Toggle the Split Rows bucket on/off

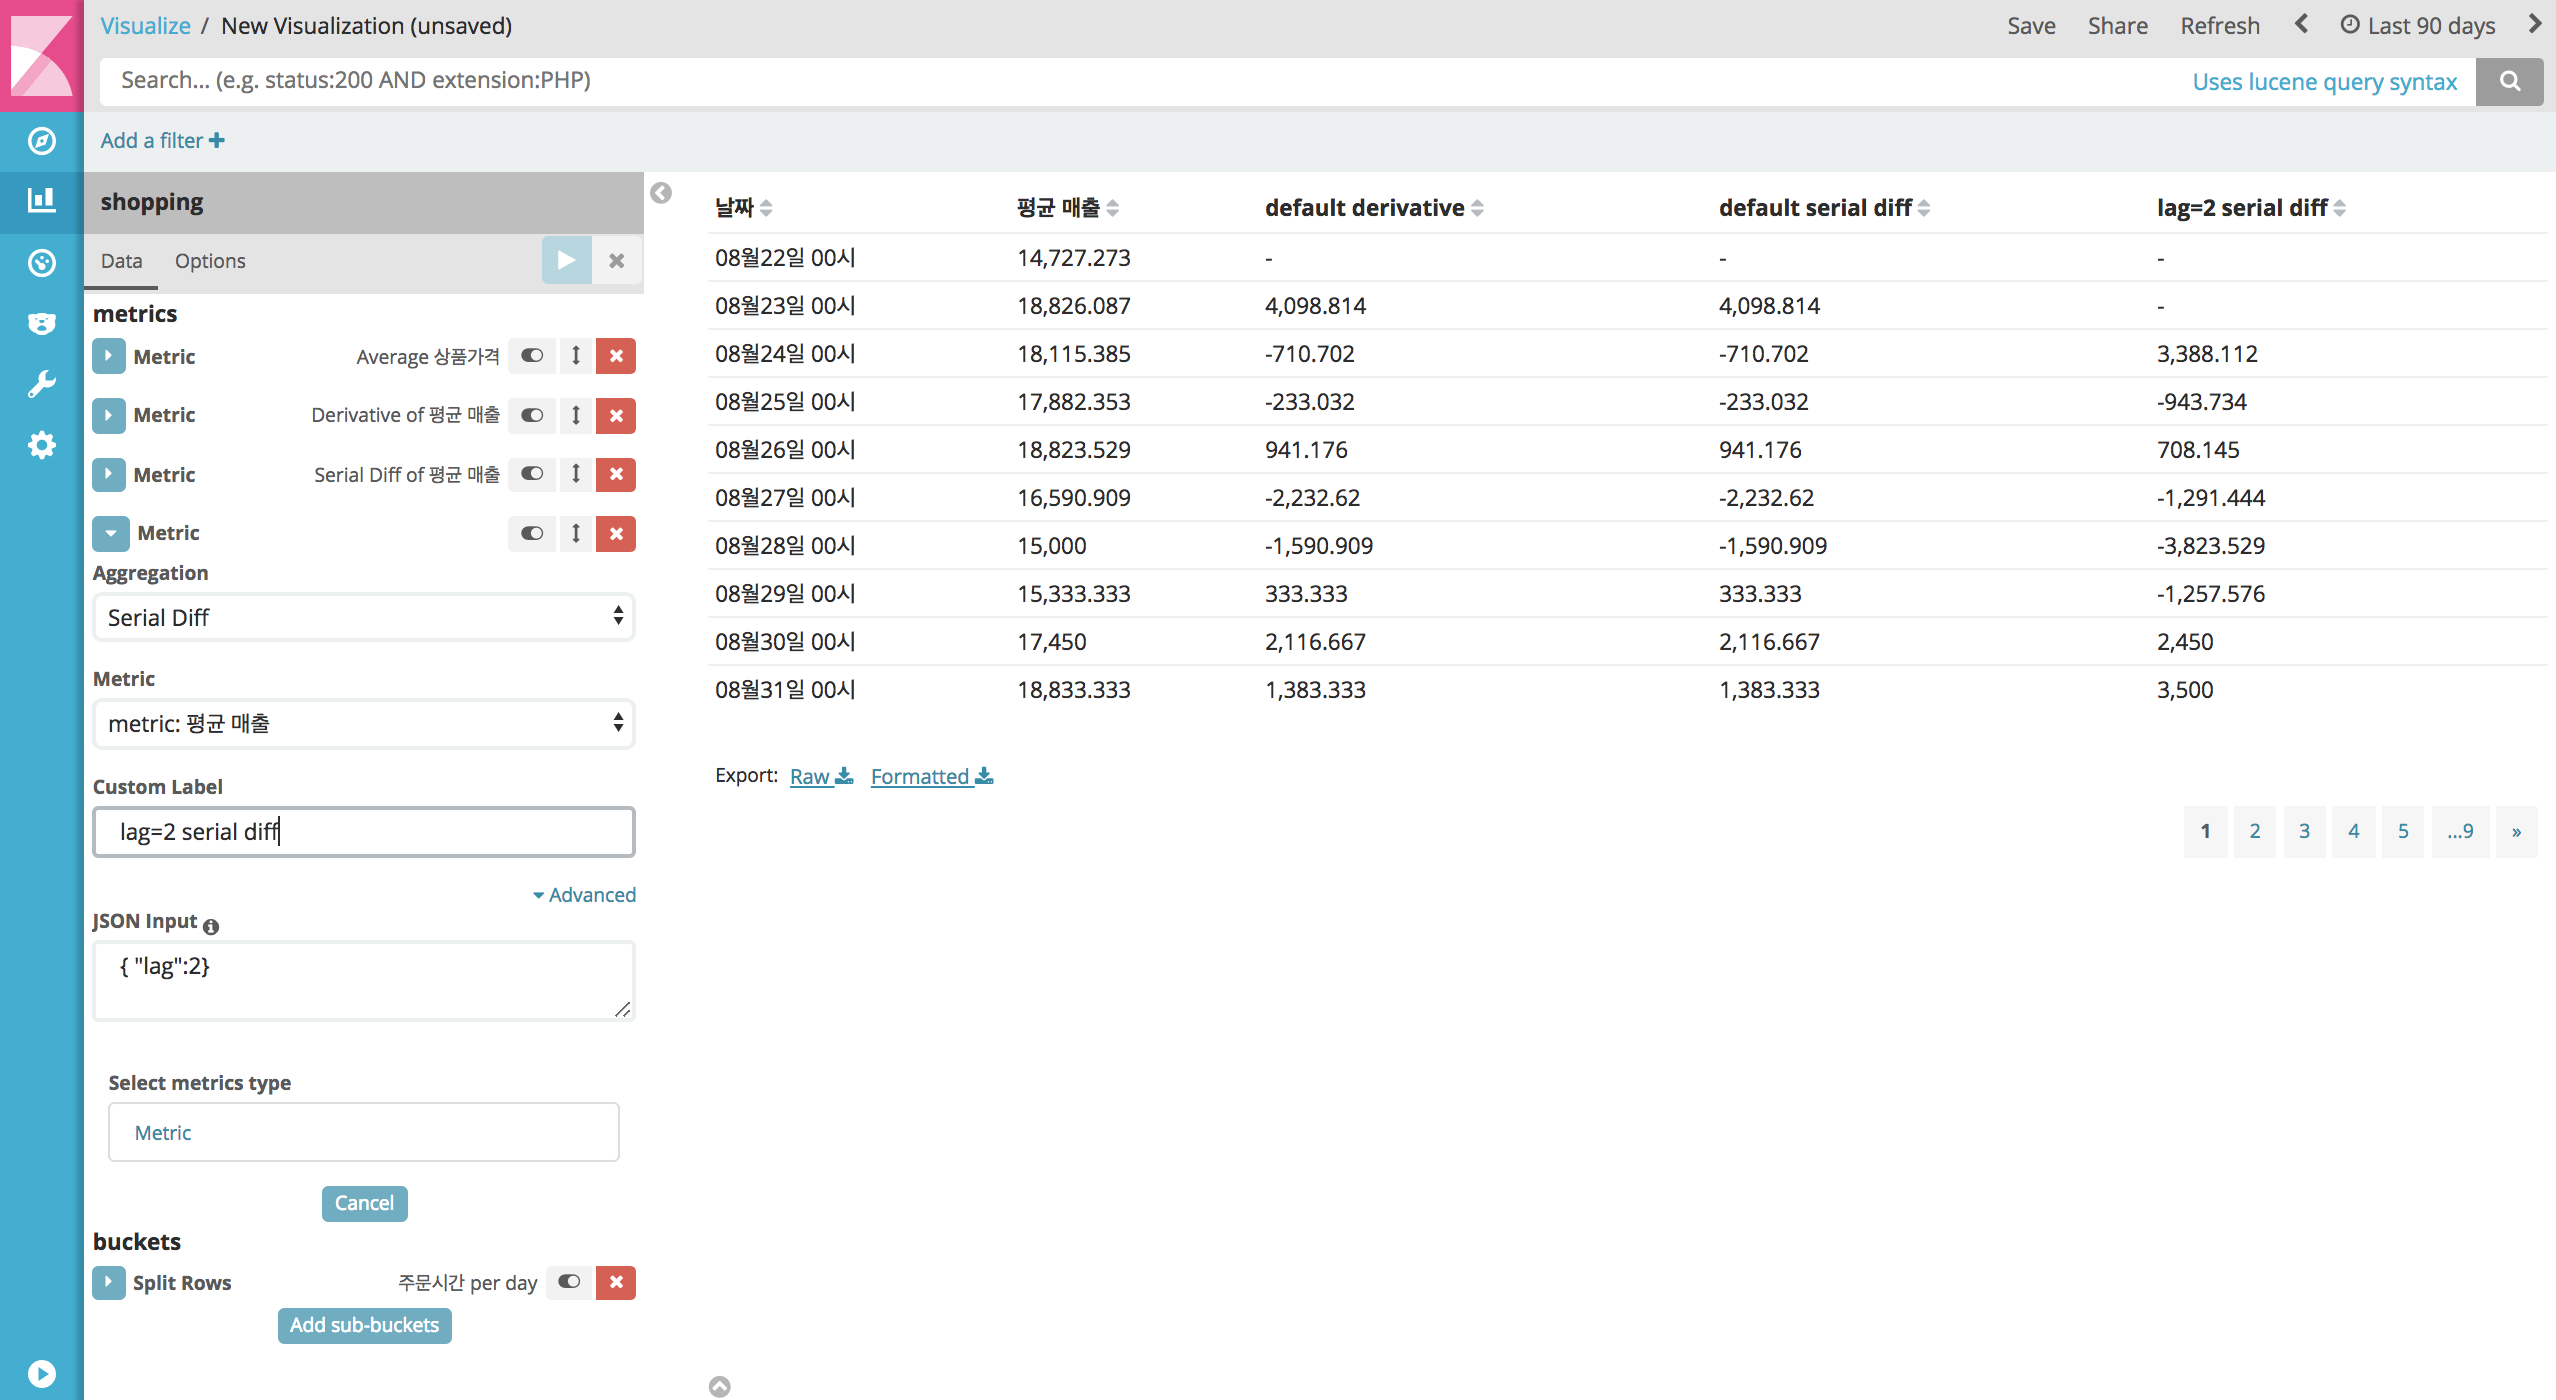coord(569,1282)
